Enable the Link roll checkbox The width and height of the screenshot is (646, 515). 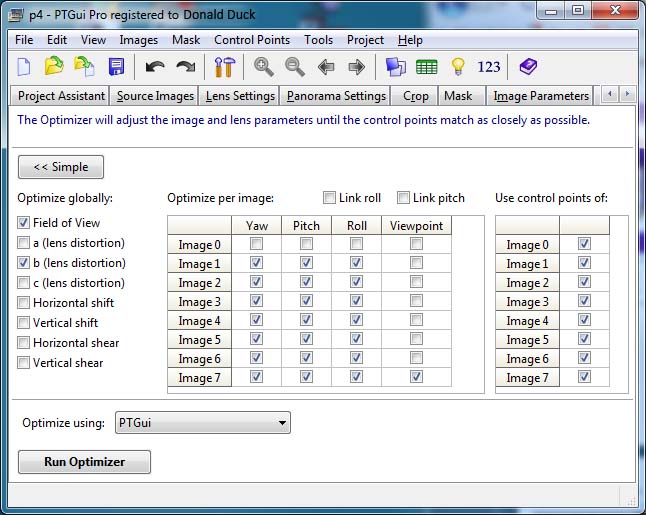pyautogui.click(x=329, y=198)
